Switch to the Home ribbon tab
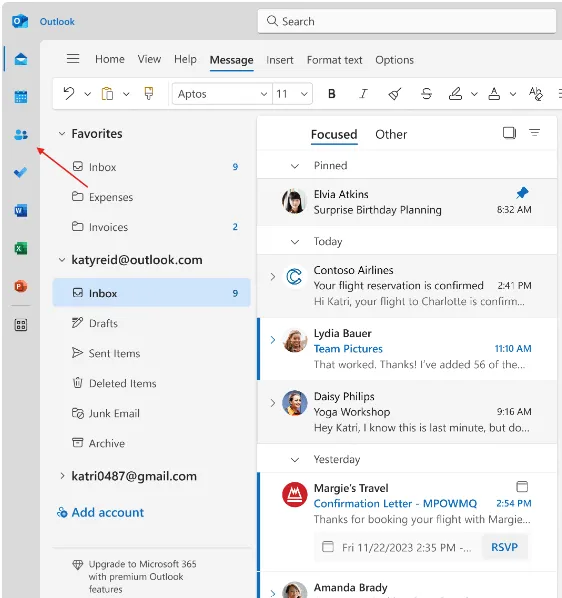This screenshot has width=562, height=598. [x=110, y=59]
